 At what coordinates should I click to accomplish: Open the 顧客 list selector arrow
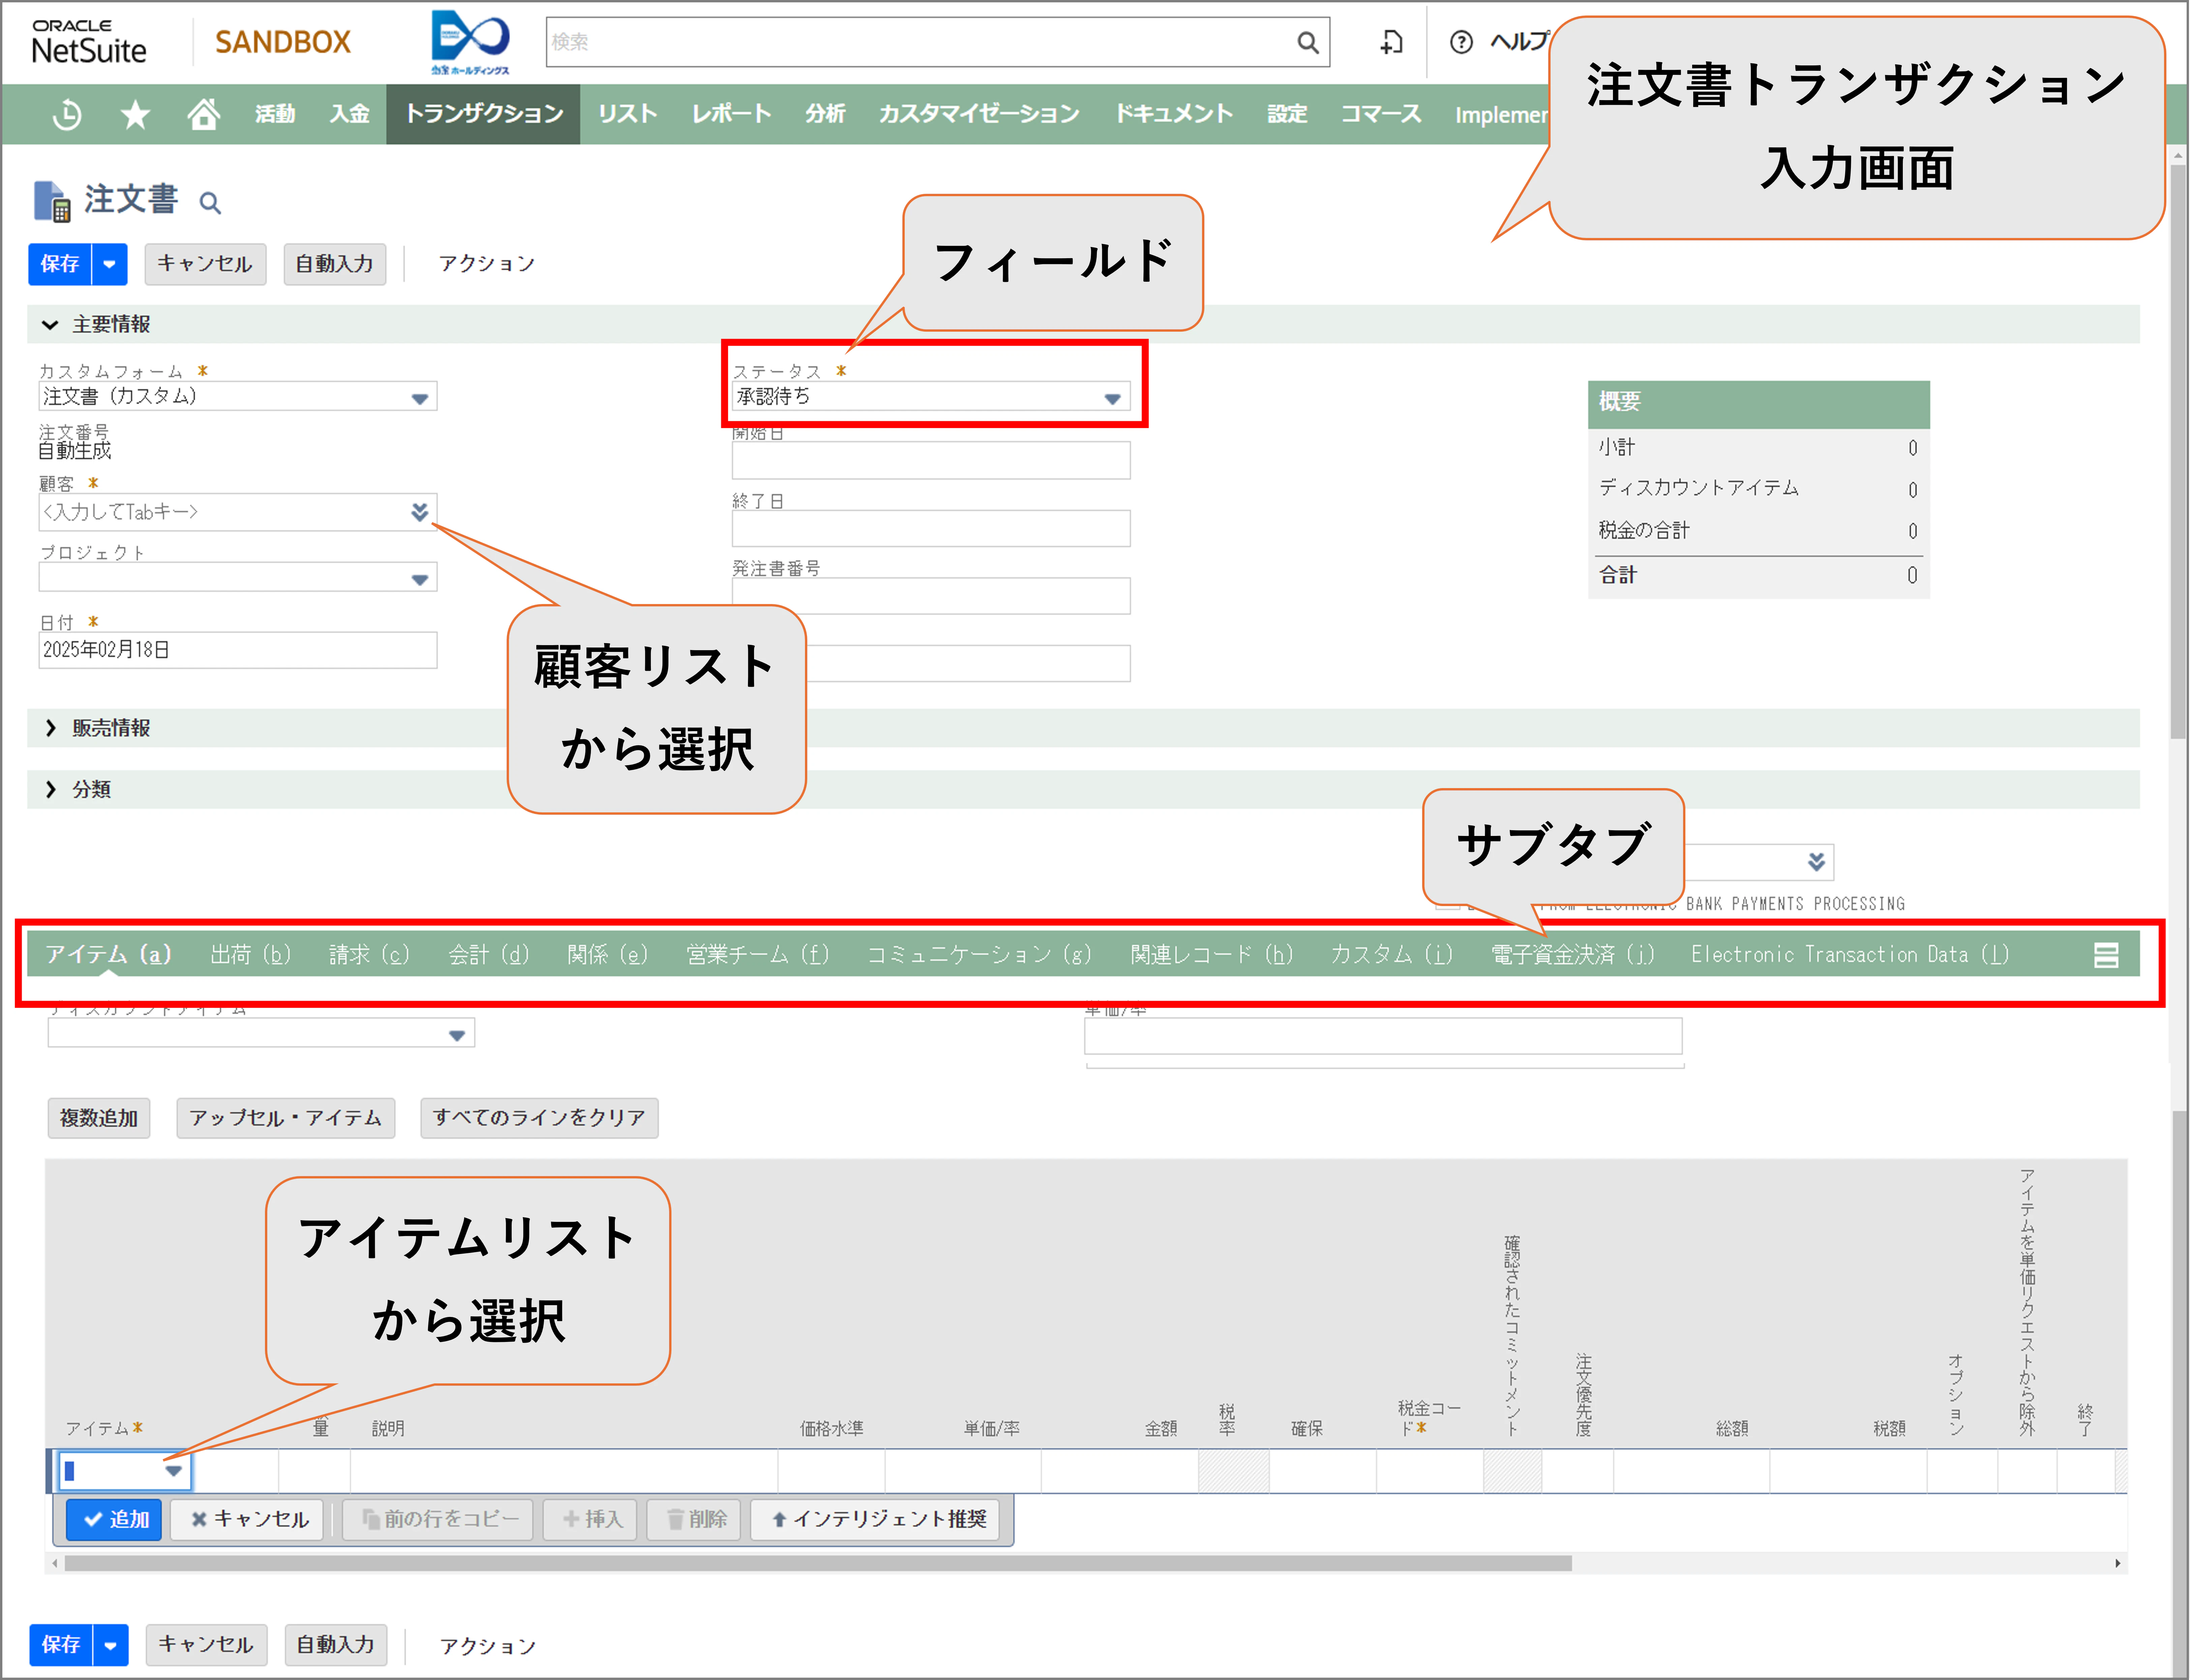[420, 512]
